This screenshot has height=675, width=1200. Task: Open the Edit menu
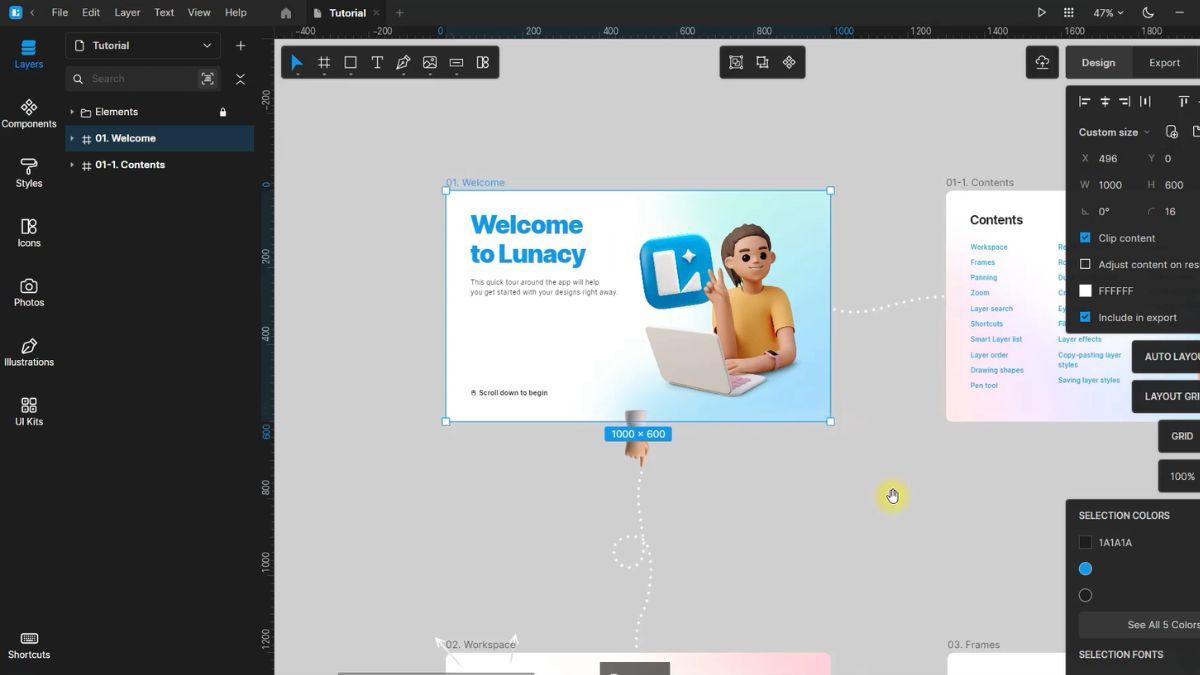tap(91, 13)
